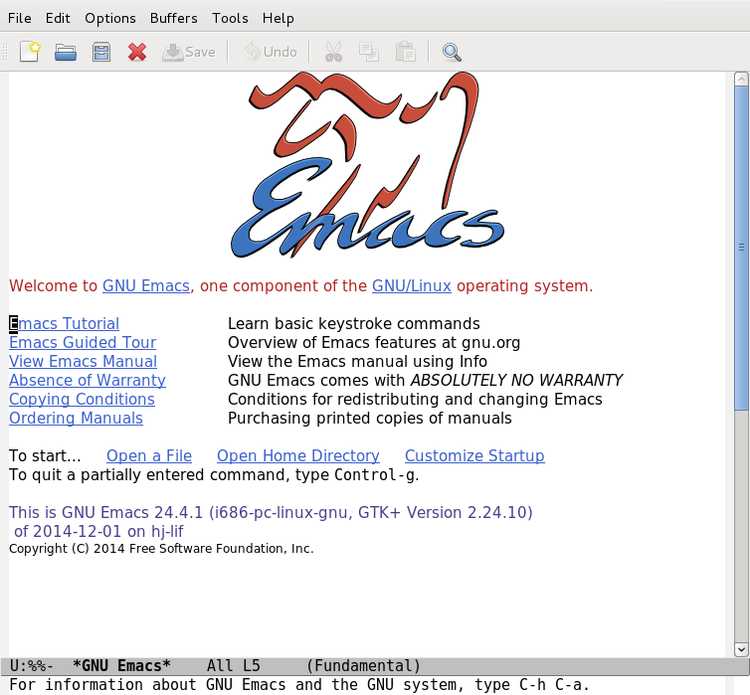Follow the GNU Emacs link
750x695 pixels.
point(146,286)
